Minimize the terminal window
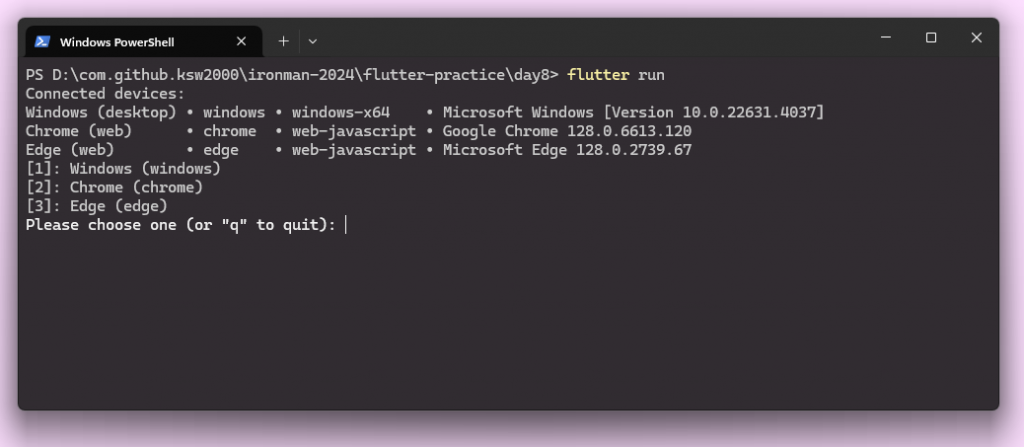 coord(886,38)
